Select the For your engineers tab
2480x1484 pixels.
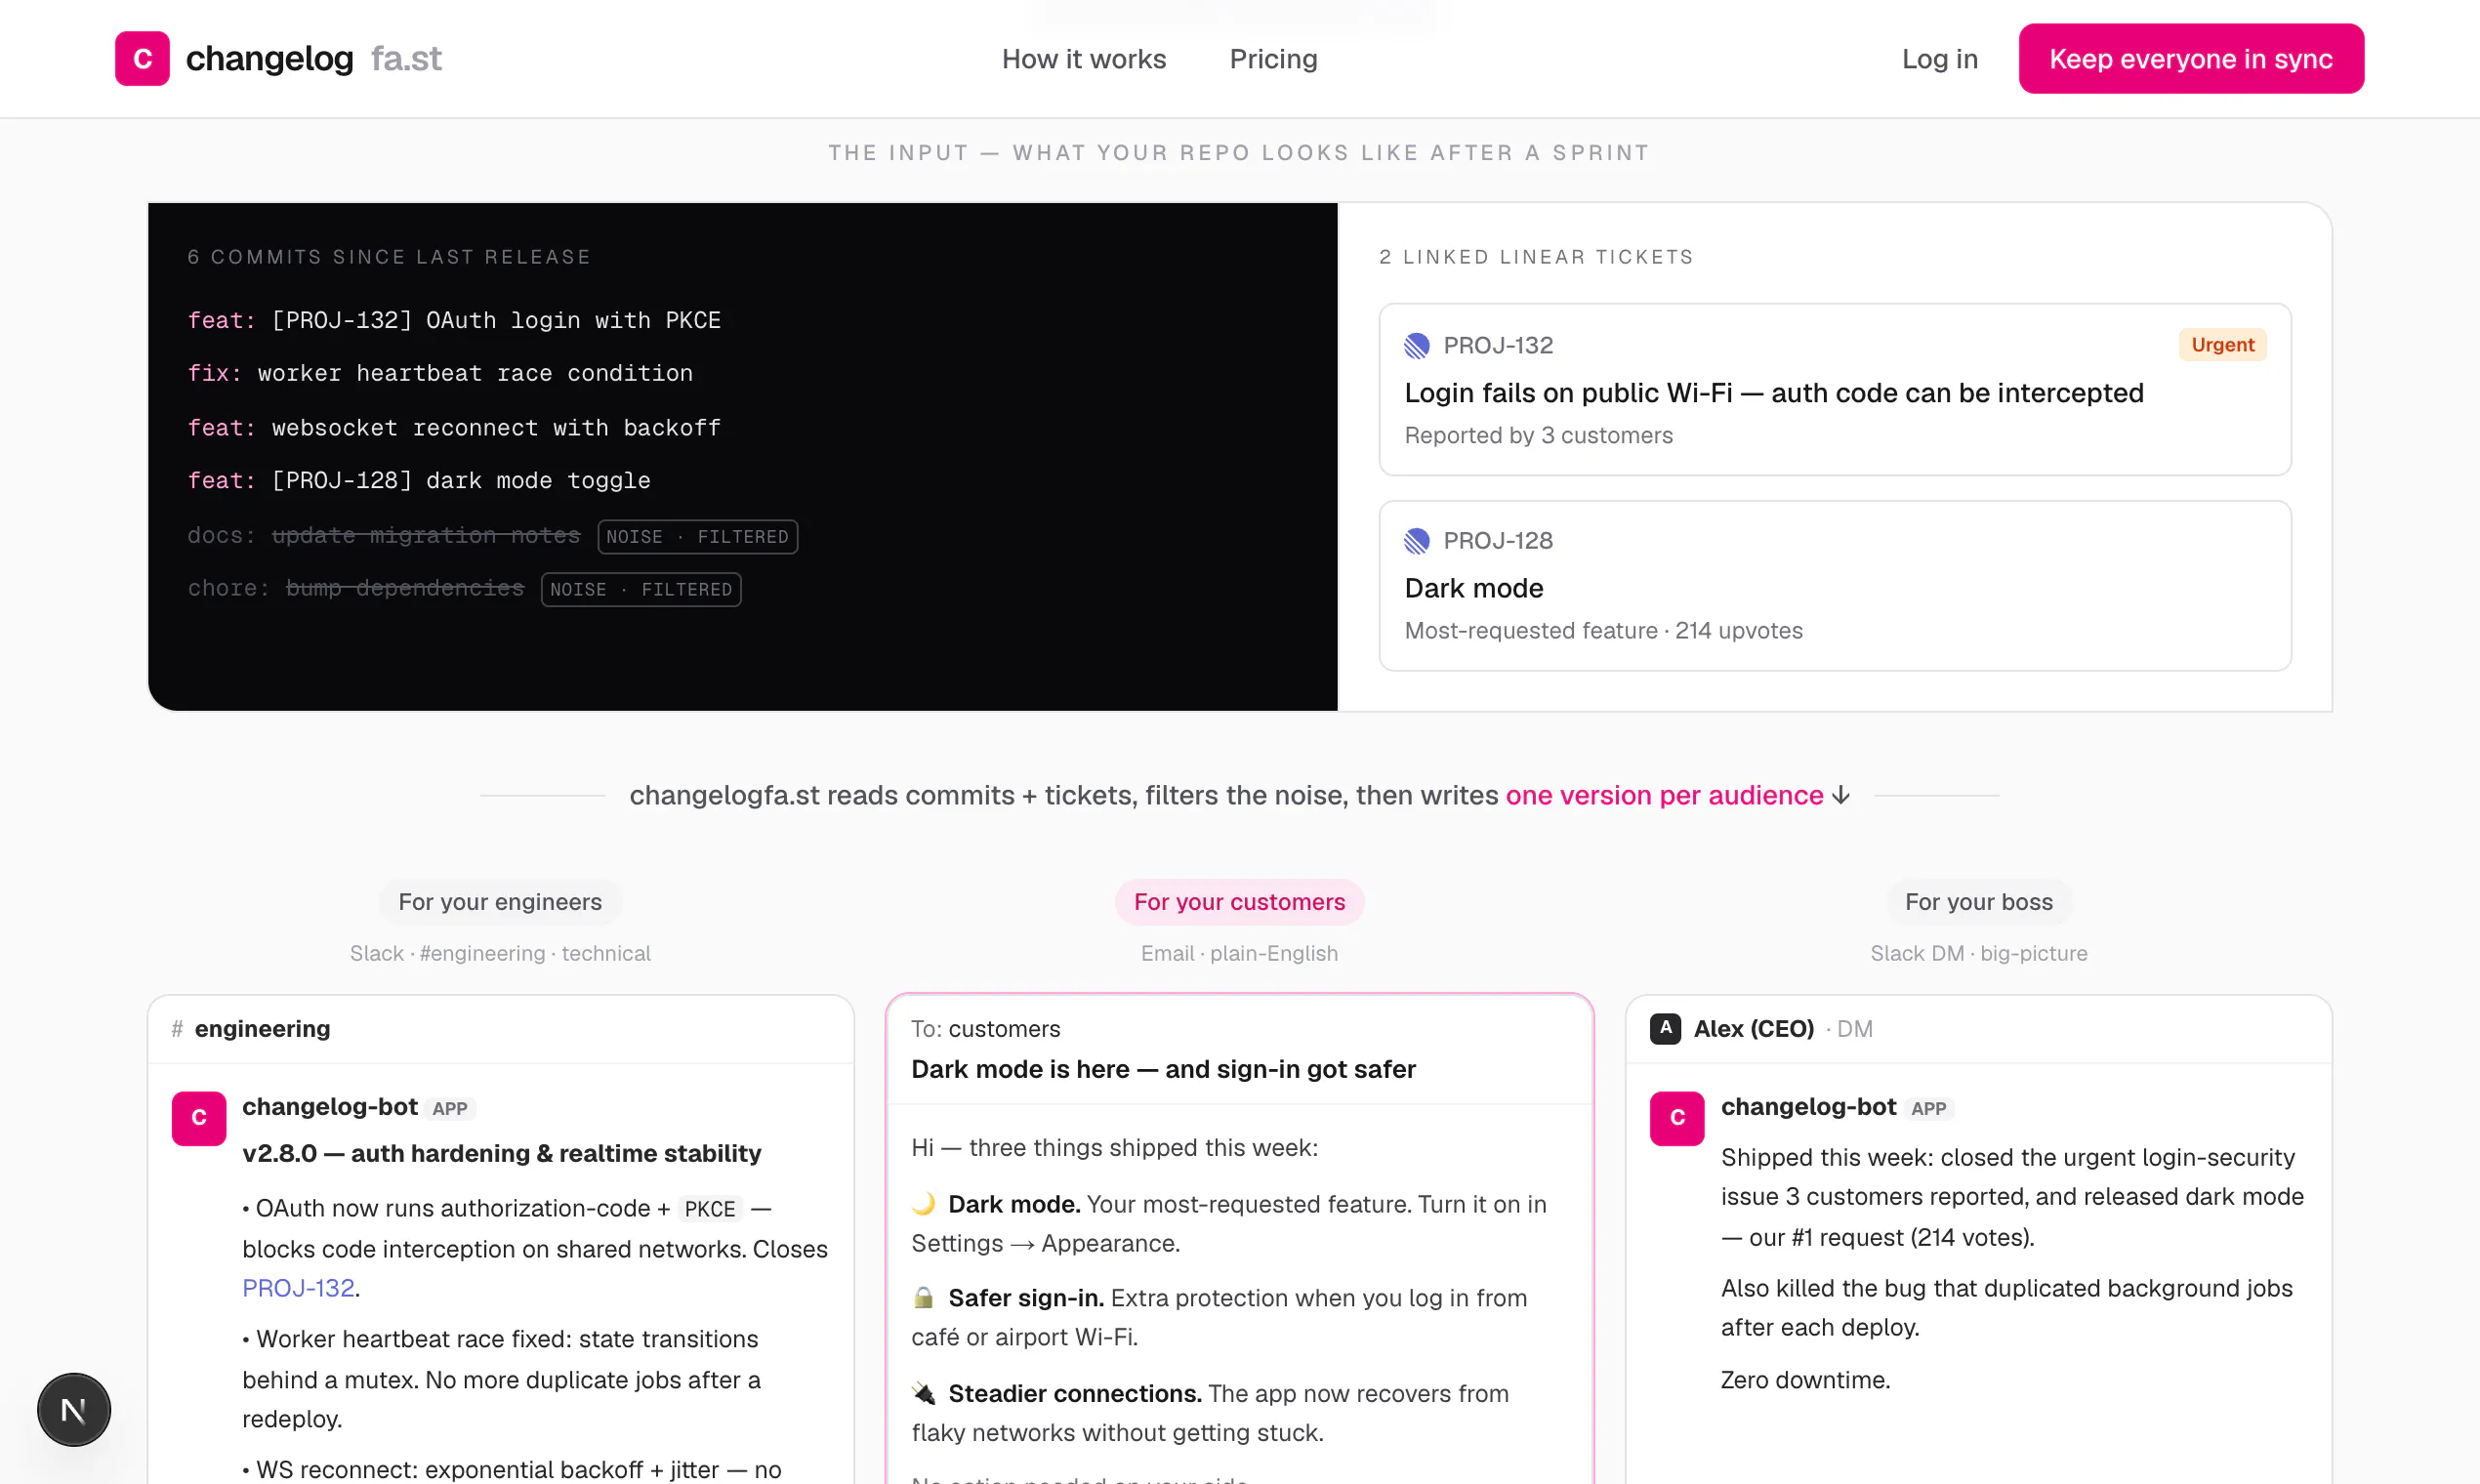pyautogui.click(x=500, y=902)
